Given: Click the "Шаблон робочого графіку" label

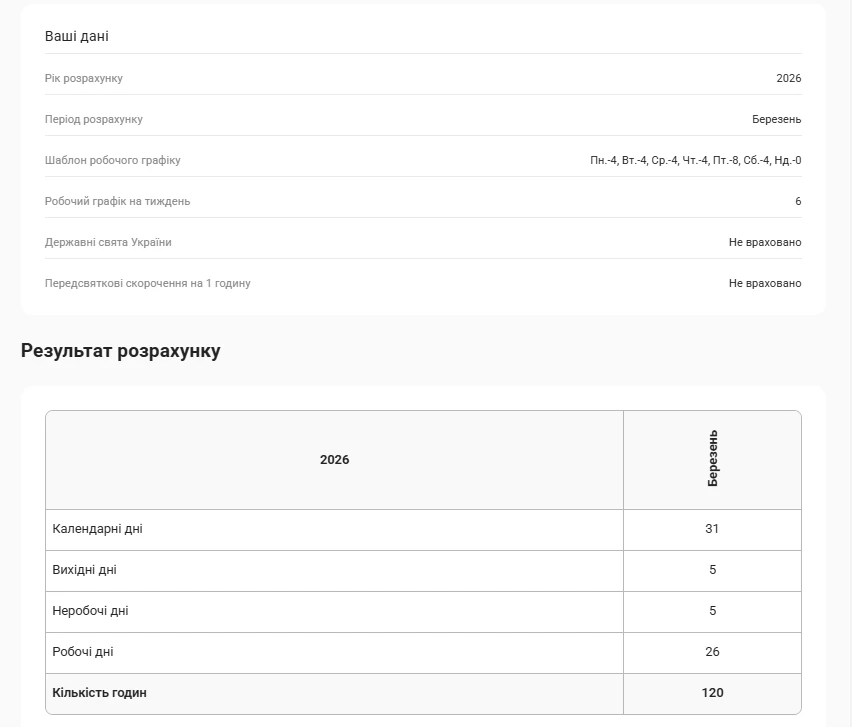Looking at the screenshot, I should click(113, 160).
